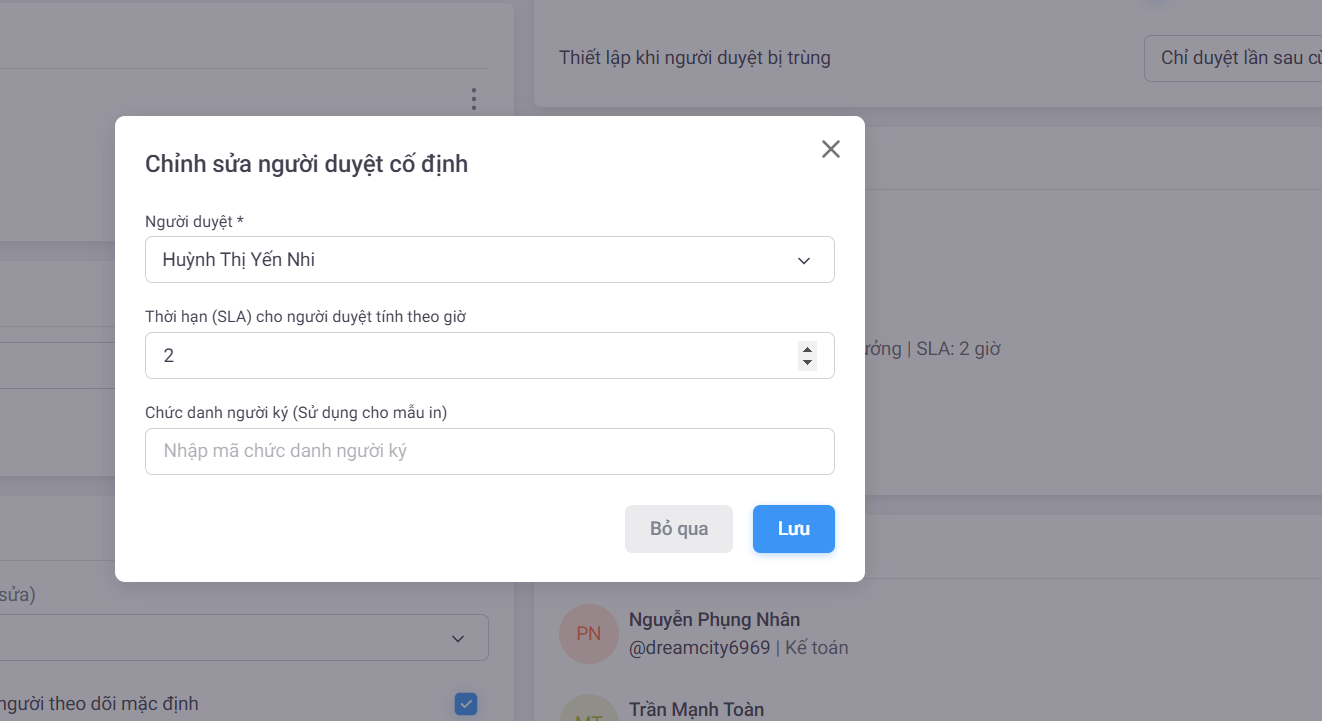Decrease SLA hours with down arrow
Viewport: 1322px width, 721px height.
pos(807,362)
